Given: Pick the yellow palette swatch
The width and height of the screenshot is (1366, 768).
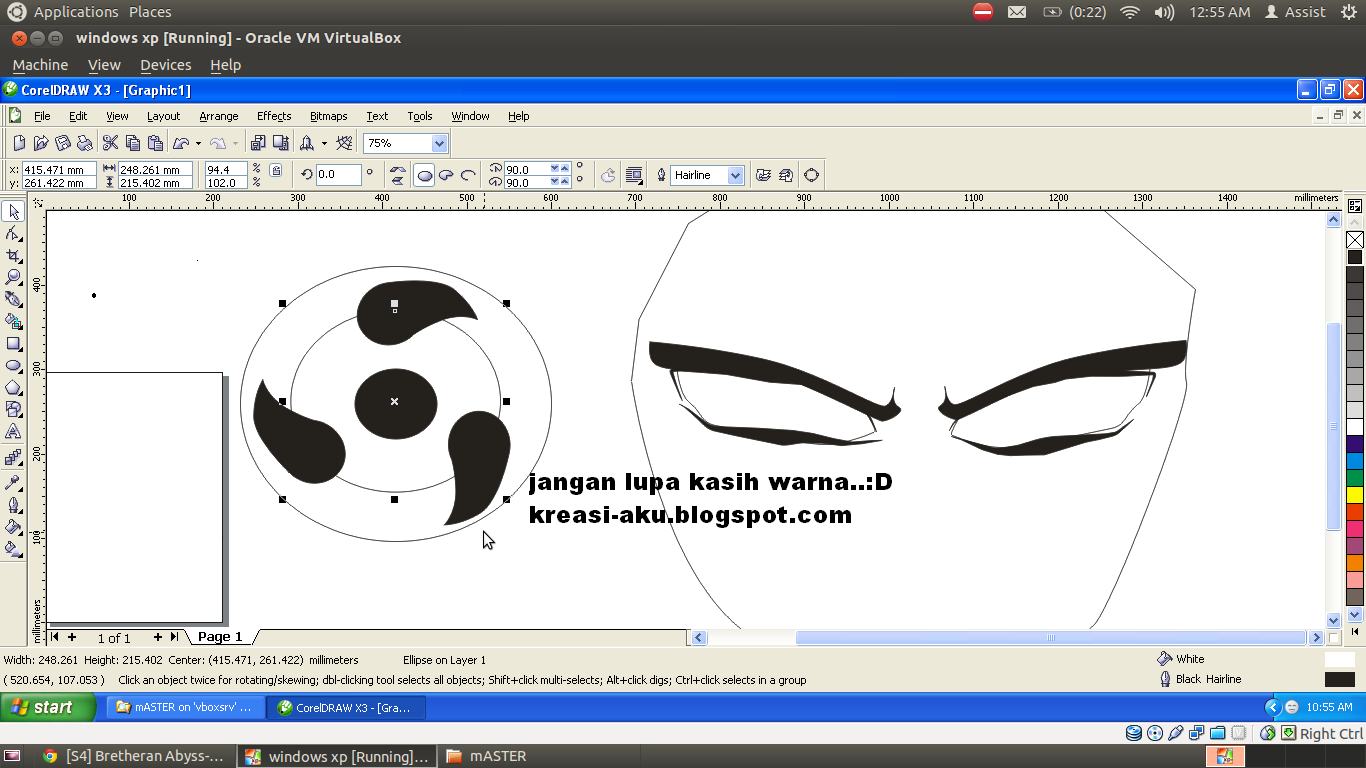Looking at the screenshot, I should click(1355, 494).
